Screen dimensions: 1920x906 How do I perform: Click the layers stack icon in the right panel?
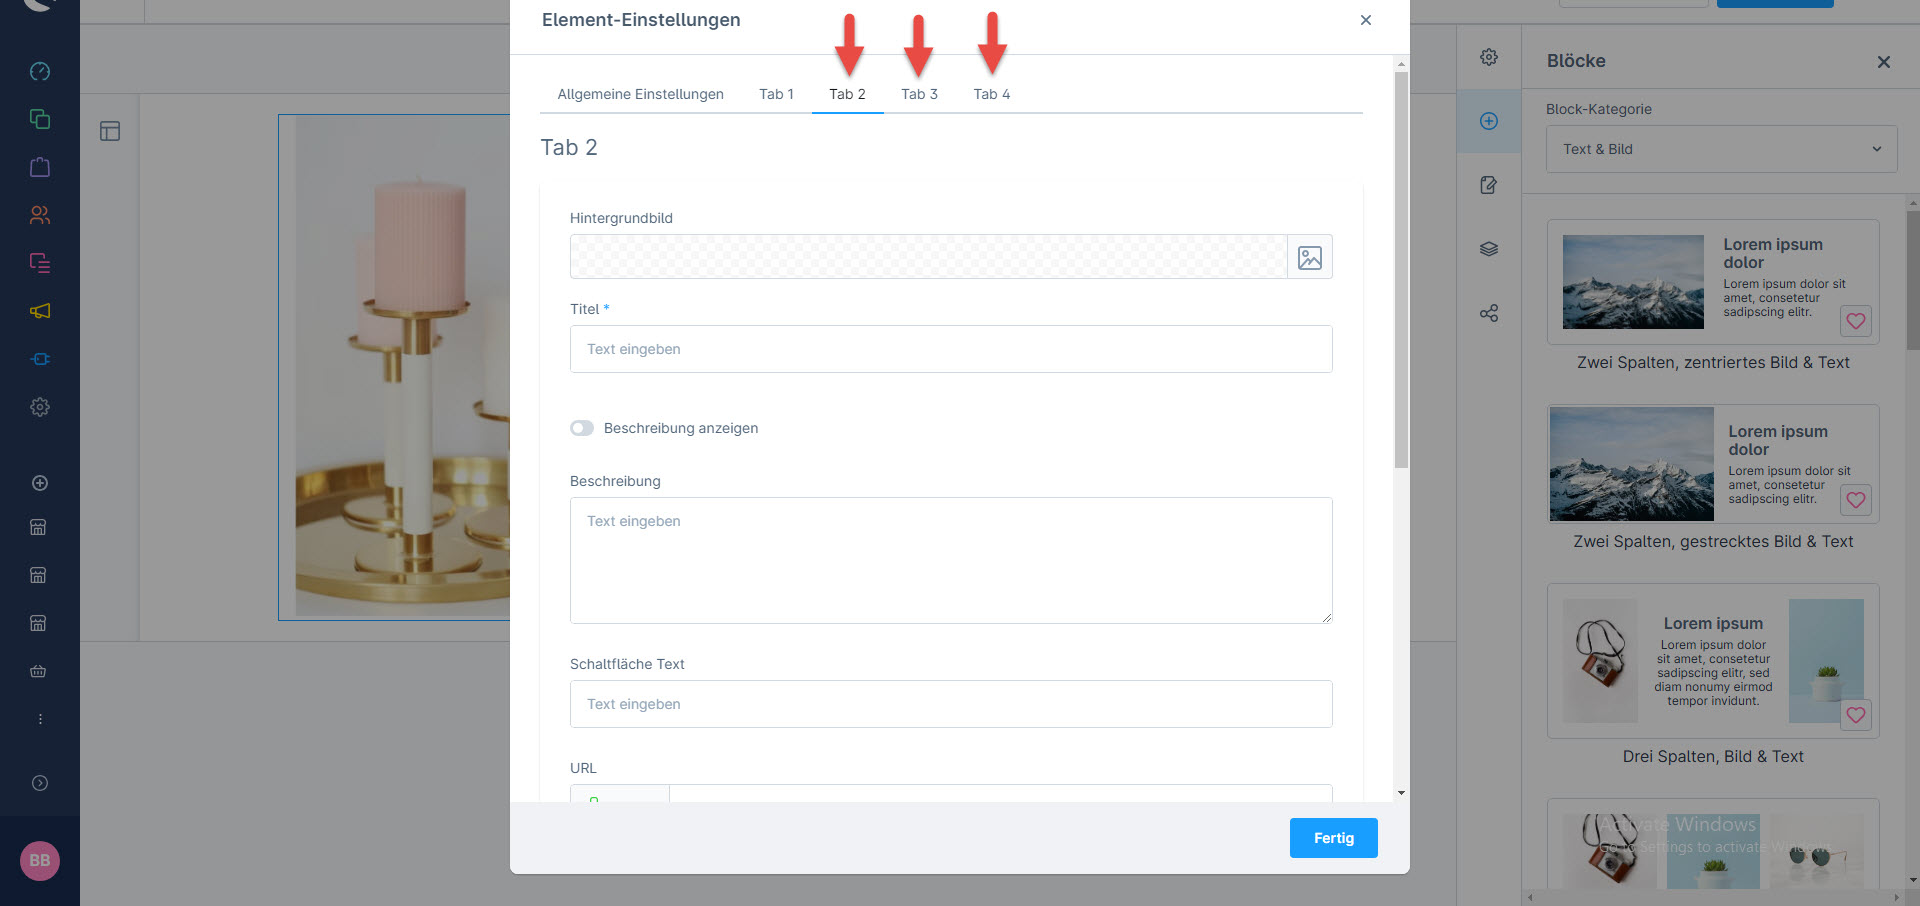click(x=1488, y=249)
